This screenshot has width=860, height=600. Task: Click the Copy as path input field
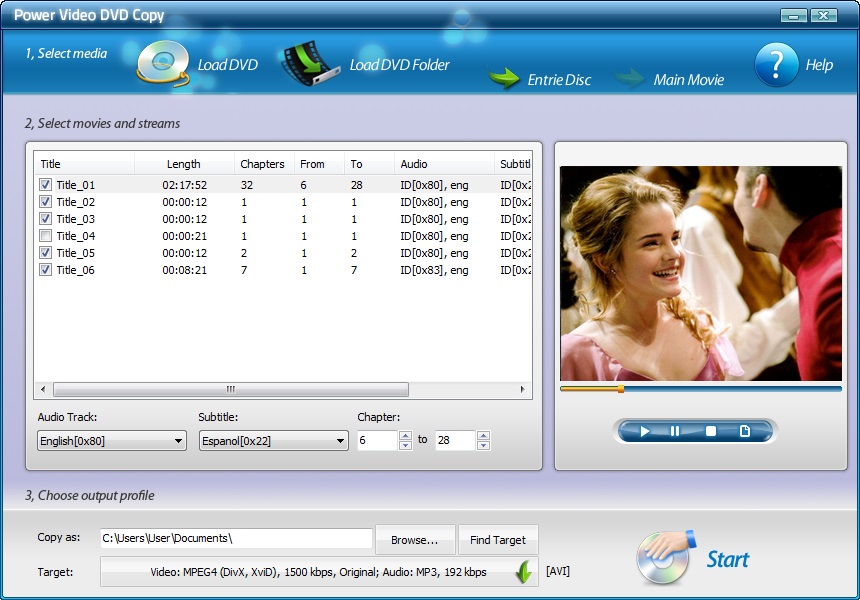tap(236, 539)
